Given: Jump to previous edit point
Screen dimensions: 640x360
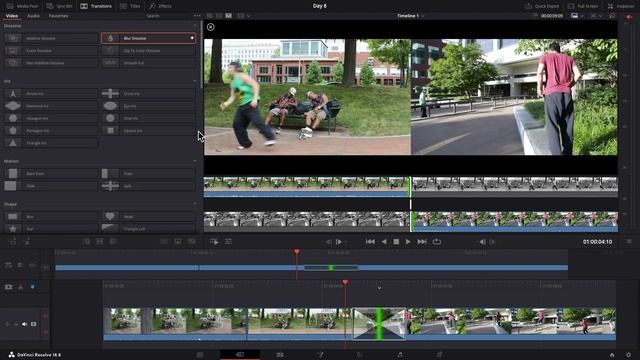Looking at the screenshot, I should click(x=329, y=242).
